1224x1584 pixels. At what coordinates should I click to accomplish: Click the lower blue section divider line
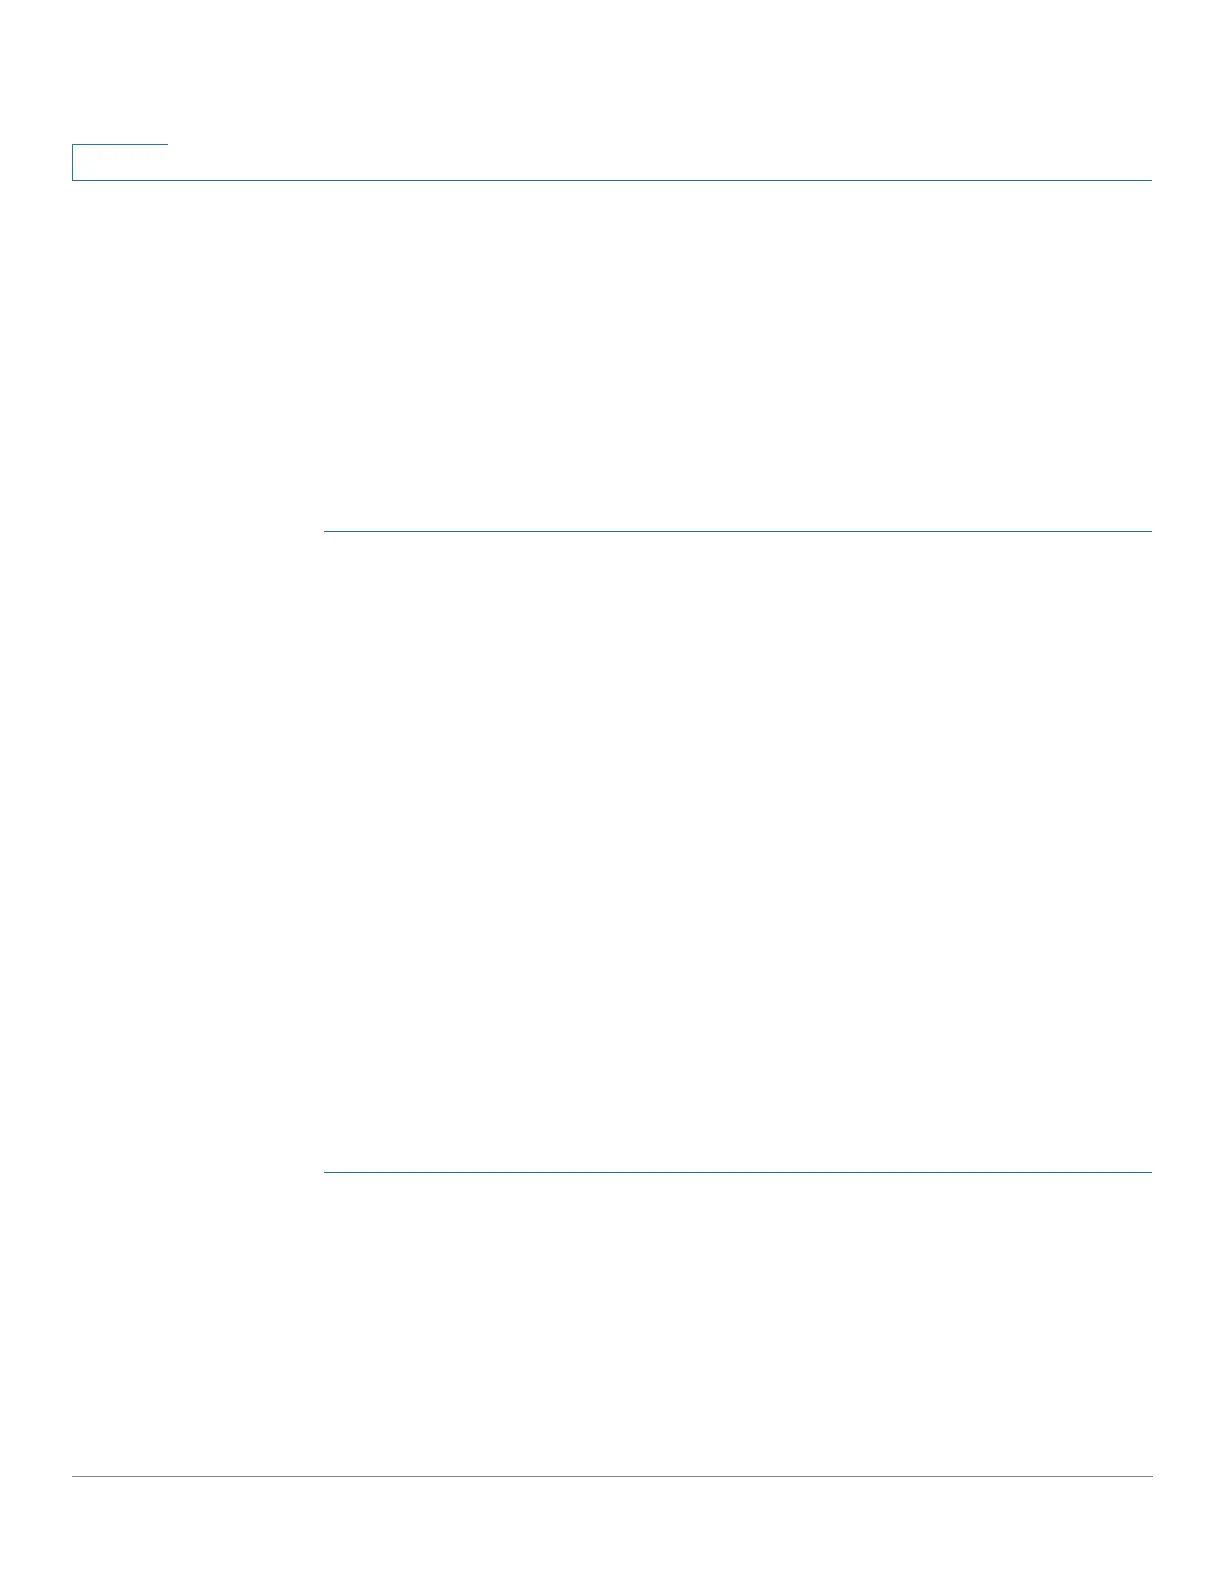pos(738,1172)
